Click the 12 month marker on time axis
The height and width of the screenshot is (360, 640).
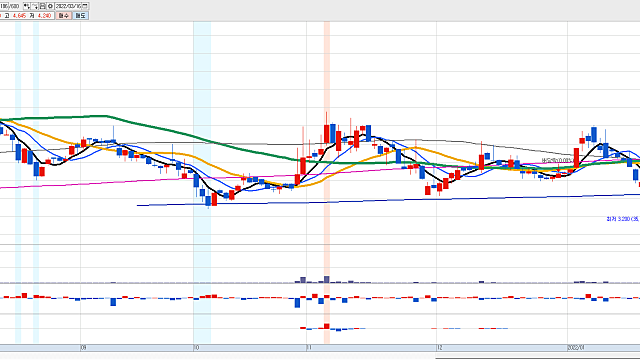click(x=440, y=348)
